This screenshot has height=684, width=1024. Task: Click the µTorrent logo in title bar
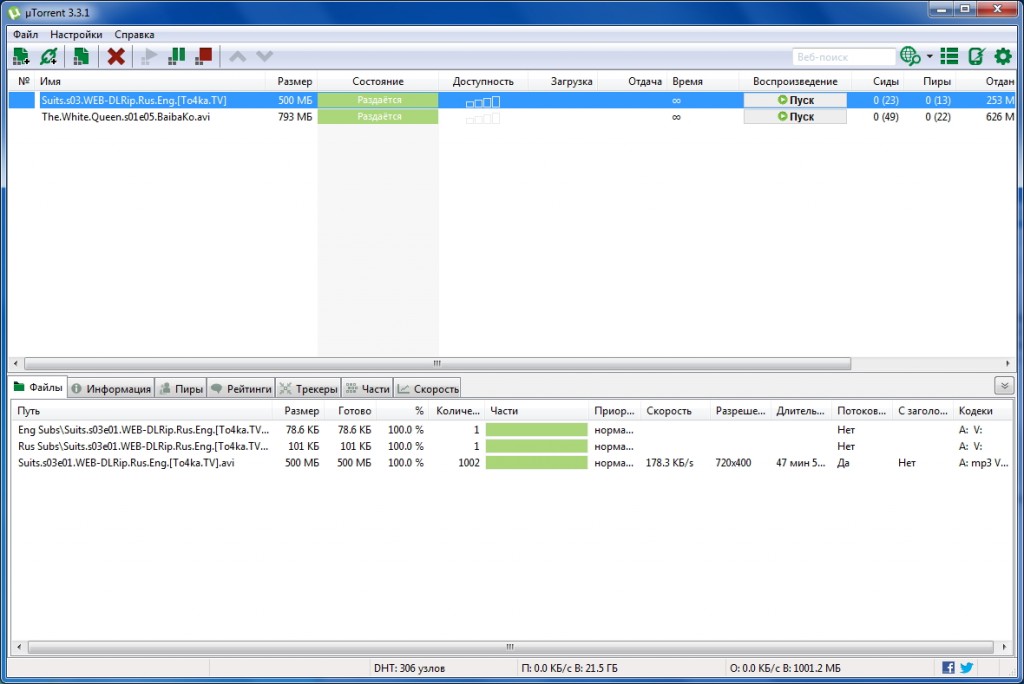click(14, 12)
